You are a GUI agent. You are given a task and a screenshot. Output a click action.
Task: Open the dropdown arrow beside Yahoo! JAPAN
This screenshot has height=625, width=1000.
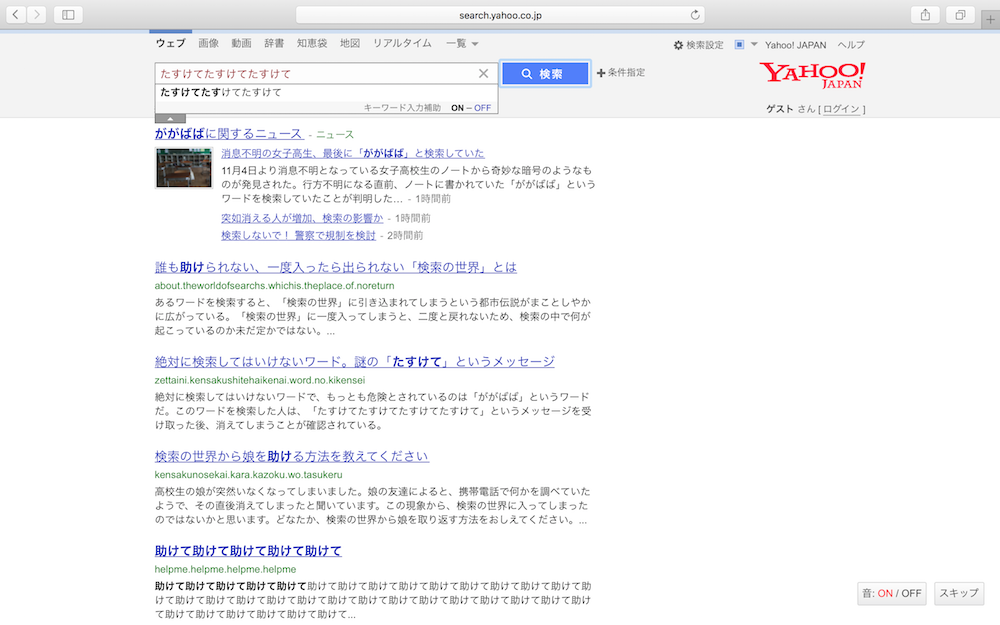pyautogui.click(x=754, y=45)
